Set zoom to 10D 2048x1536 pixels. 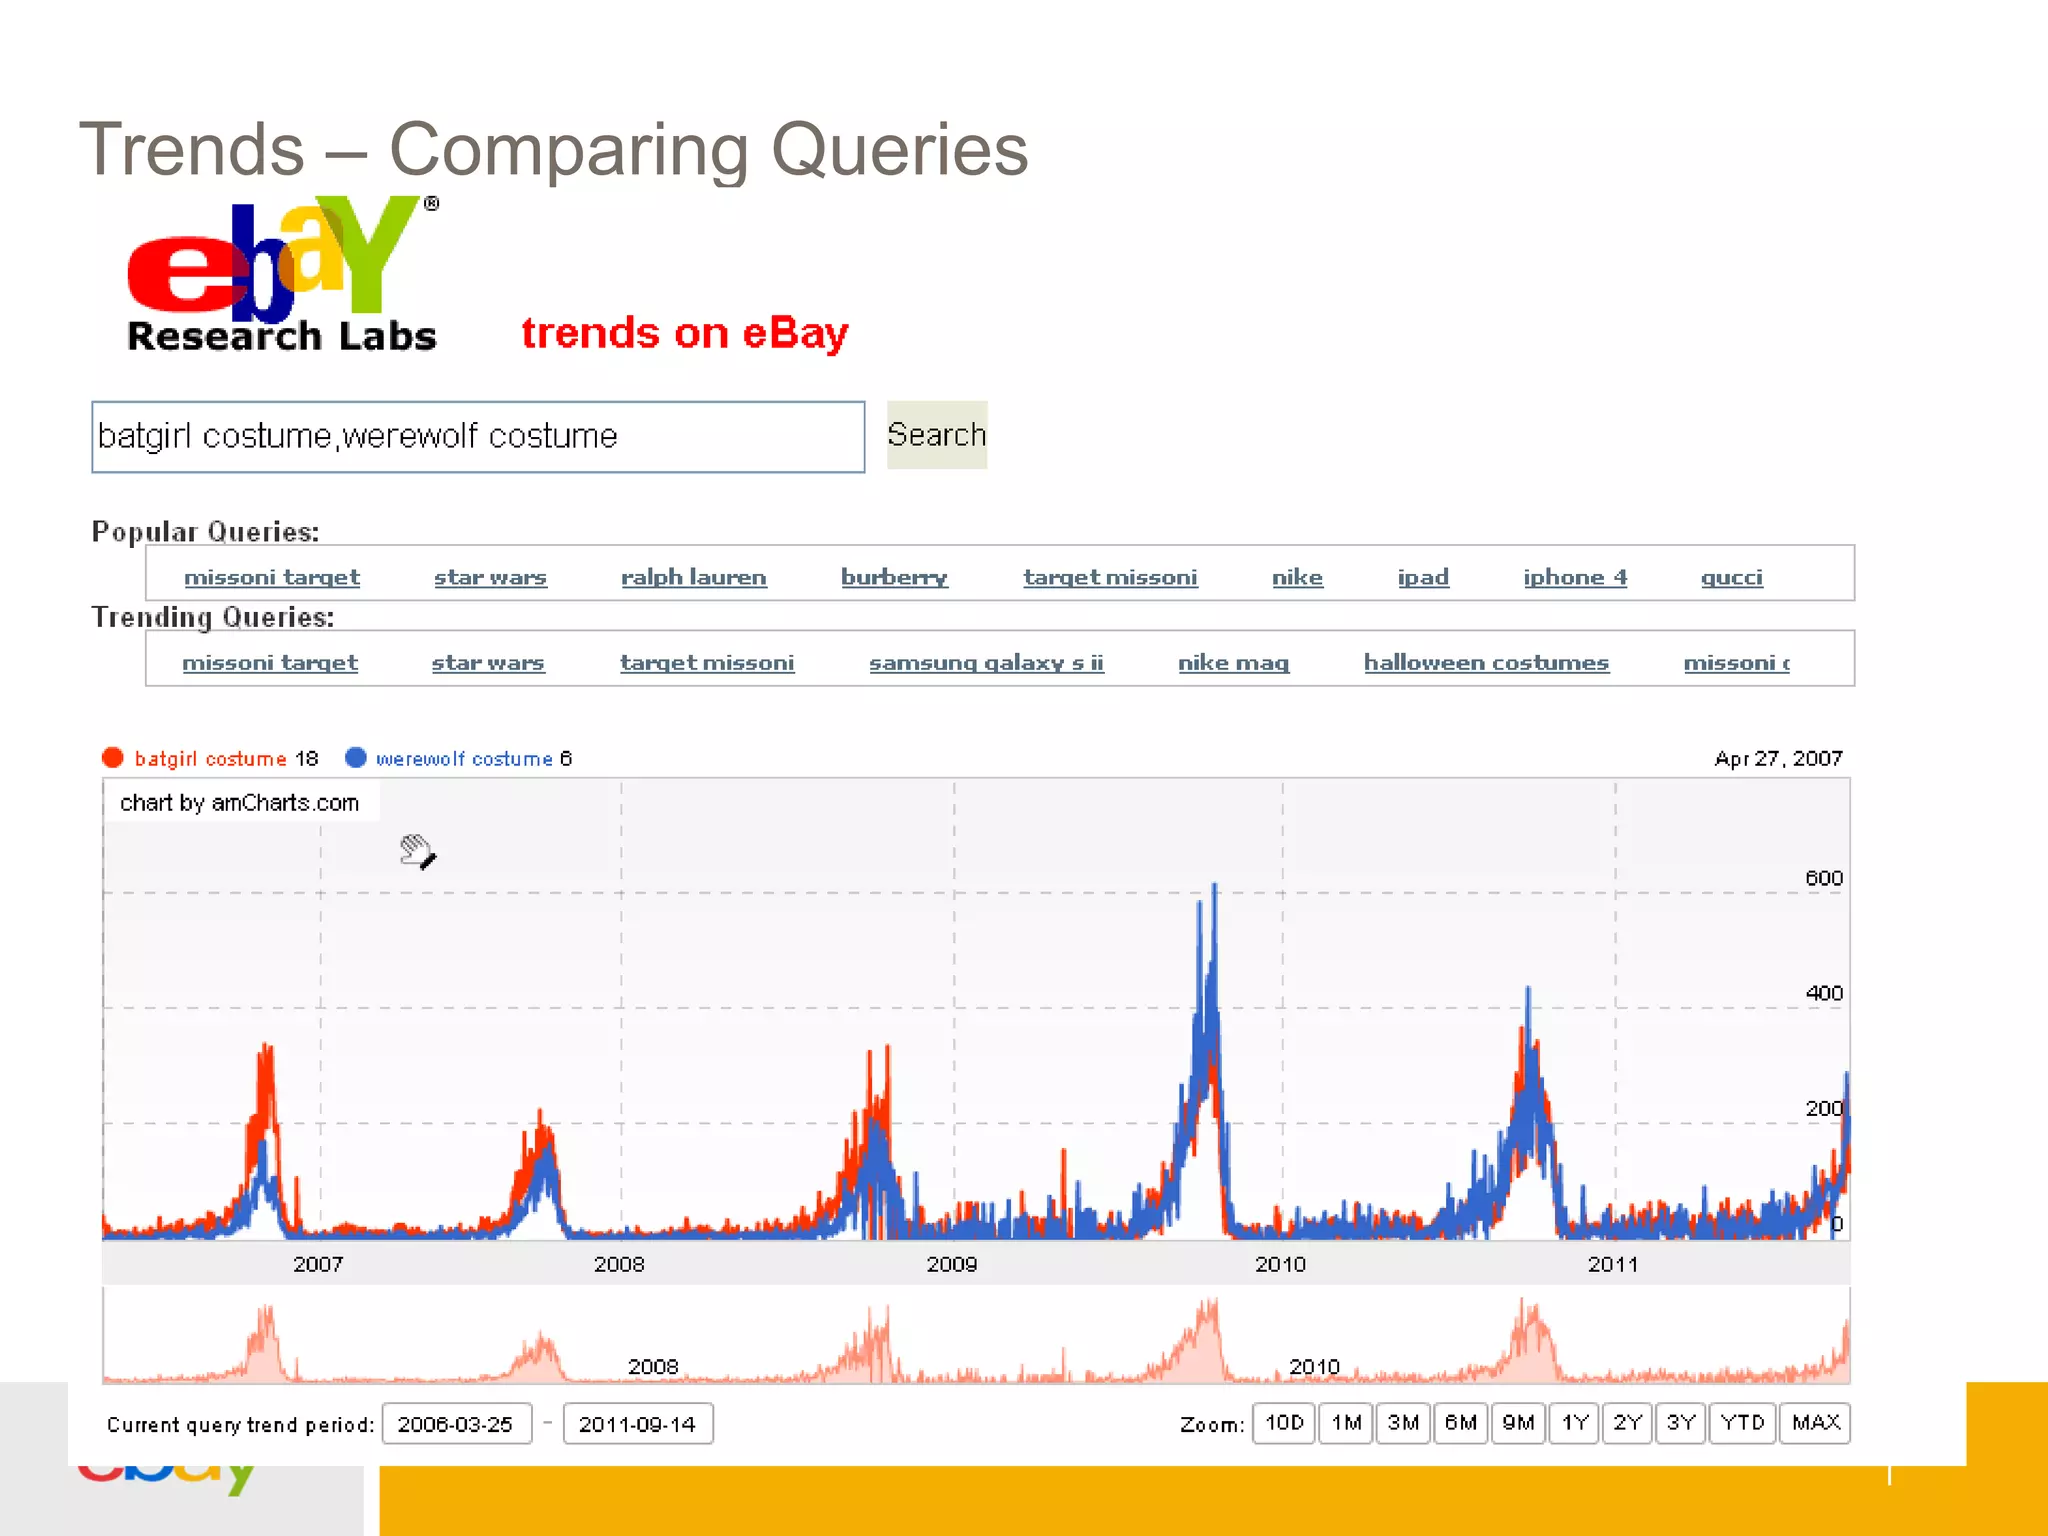click(1284, 1423)
